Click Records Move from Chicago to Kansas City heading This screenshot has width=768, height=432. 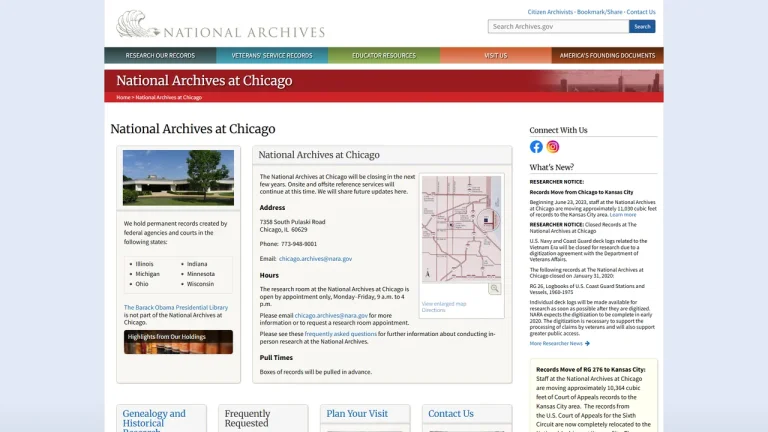click(581, 192)
